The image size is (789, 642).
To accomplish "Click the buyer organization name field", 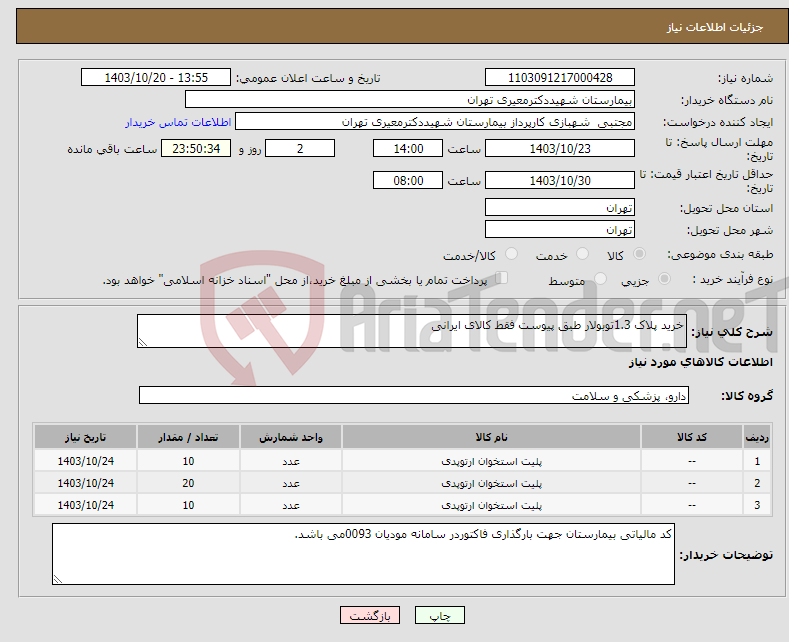I will pyautogui.click(x=410, y=100).
